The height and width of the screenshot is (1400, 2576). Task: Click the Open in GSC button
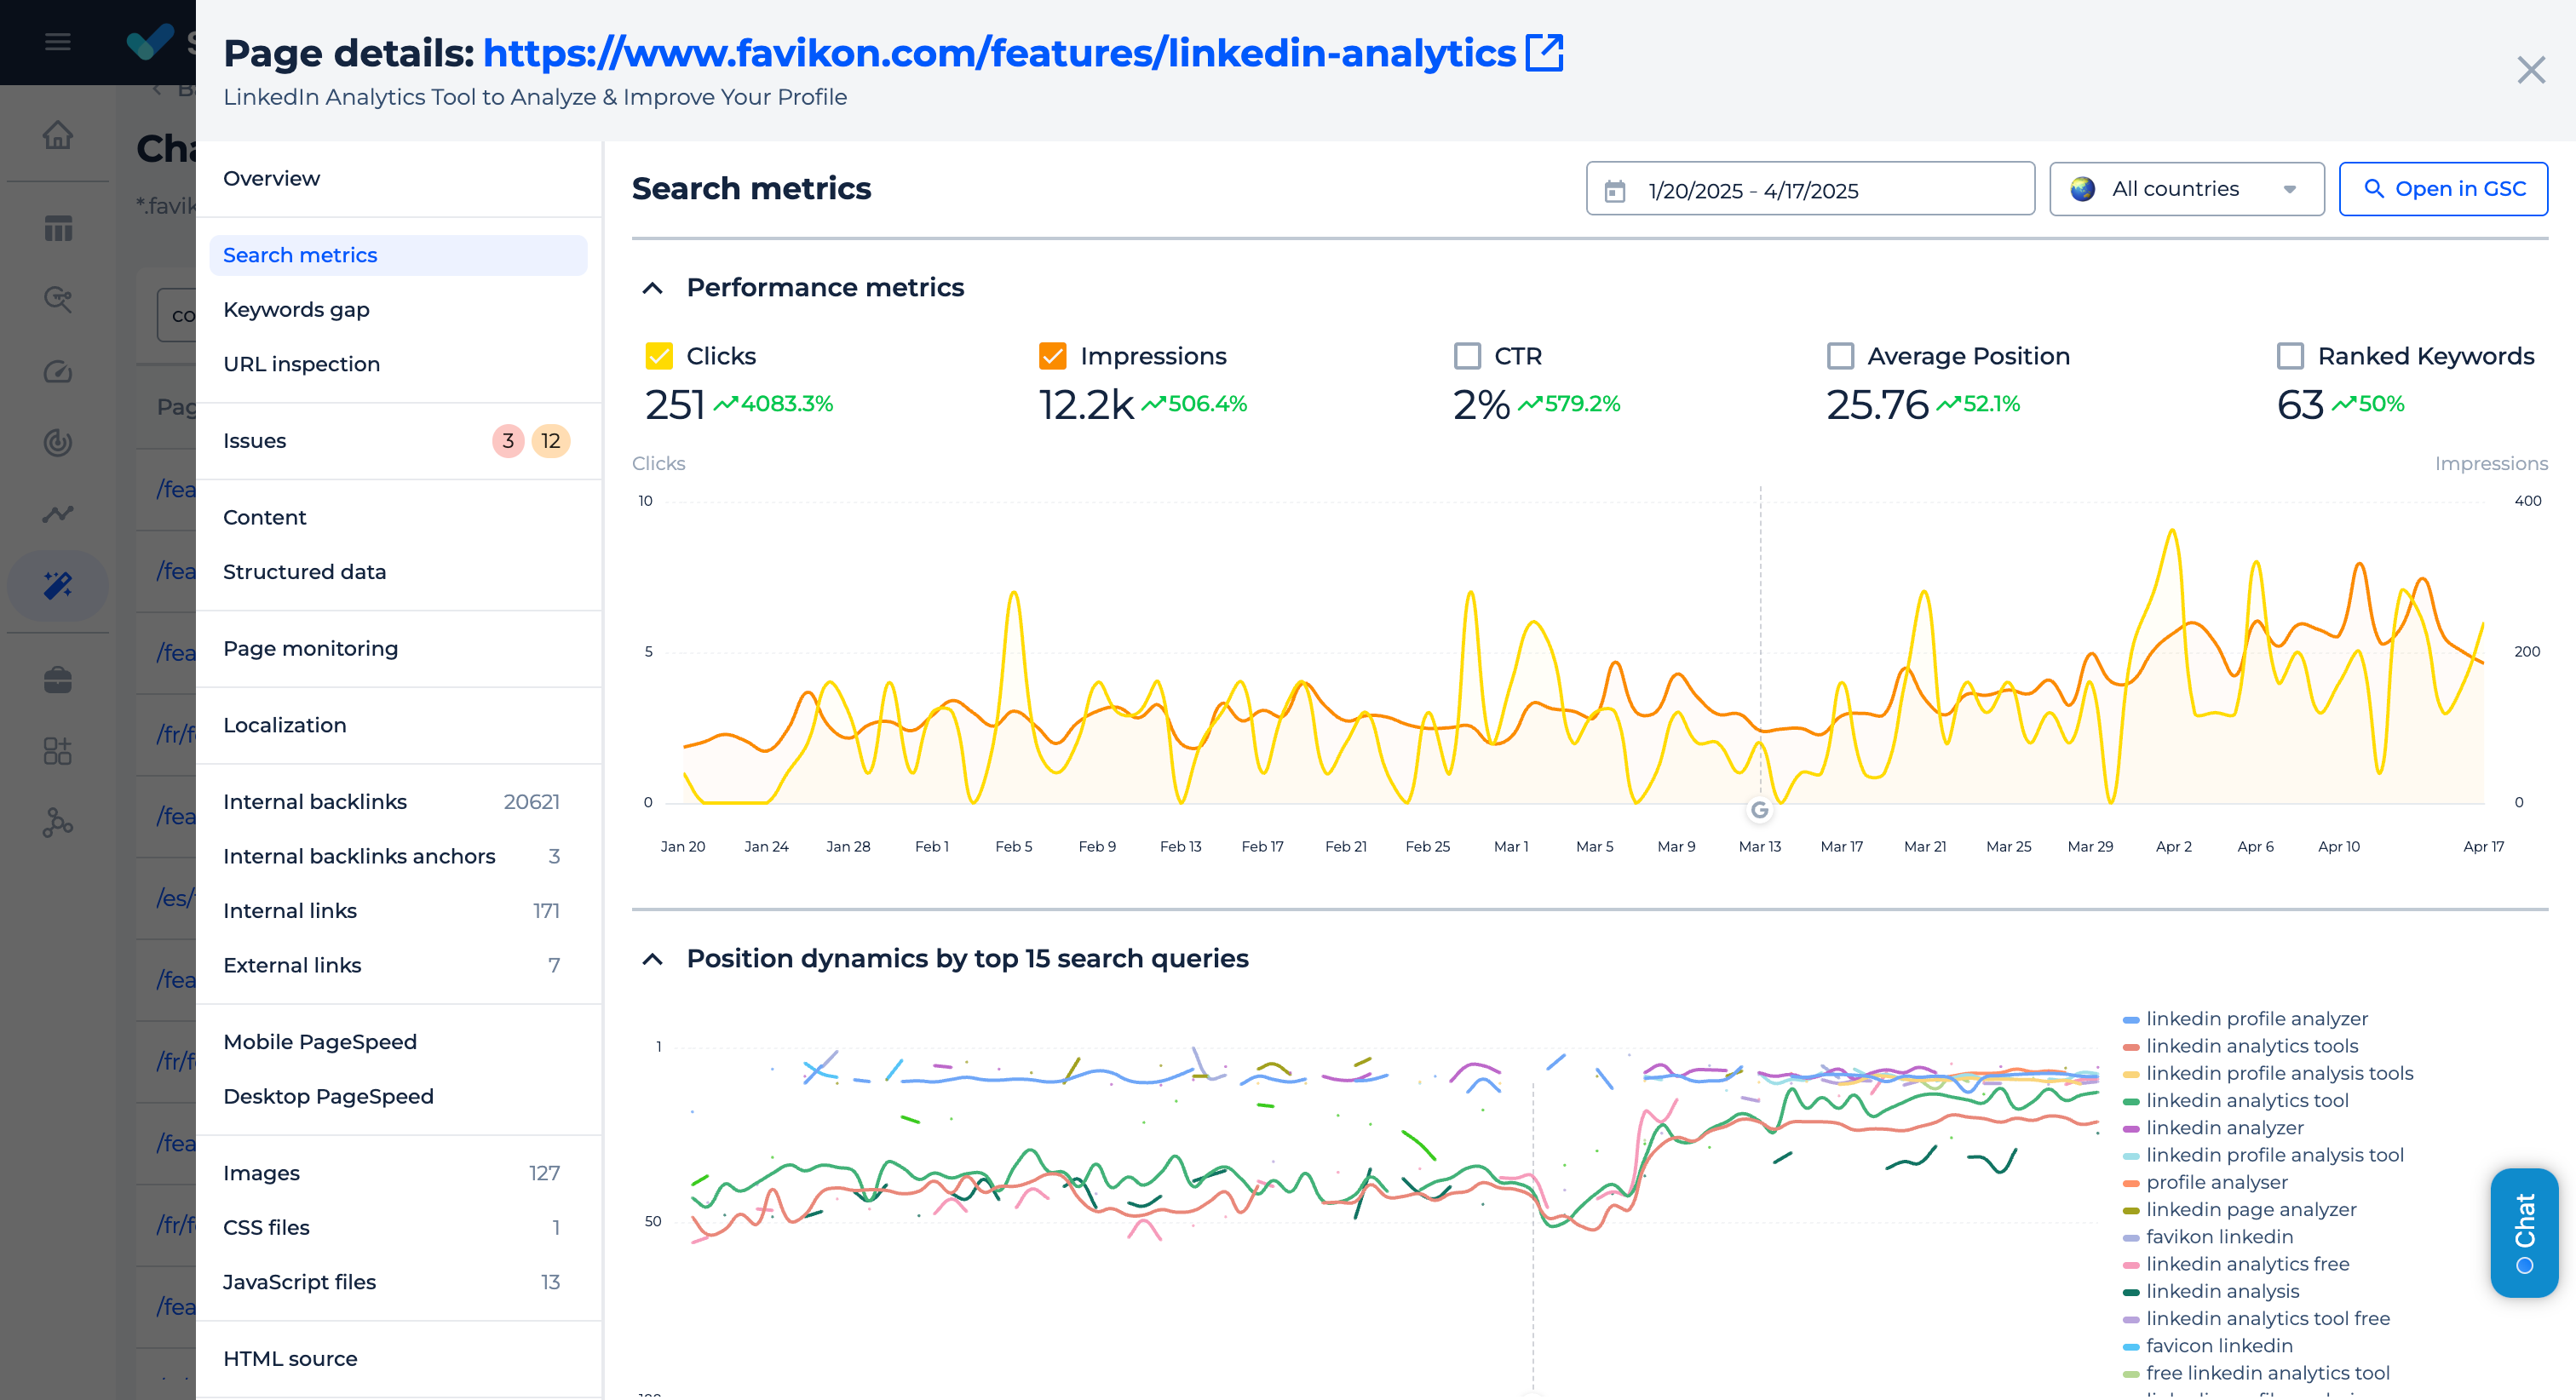tap(2443, 189)
